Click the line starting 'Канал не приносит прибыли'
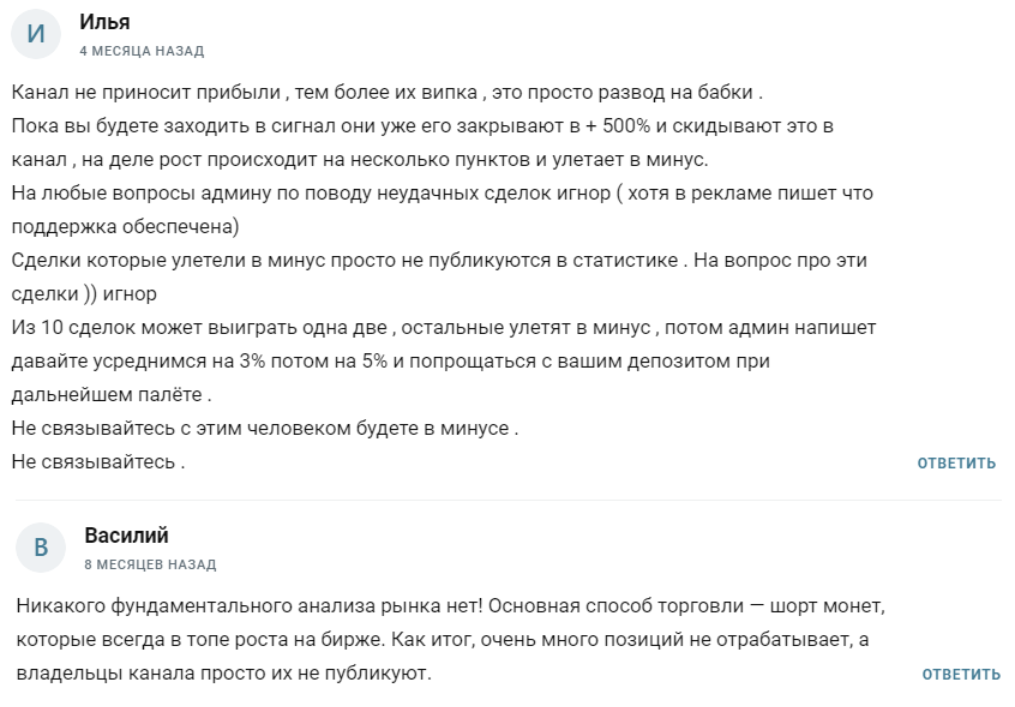This screenshot has width=1015, height=707. coord(388,93)
